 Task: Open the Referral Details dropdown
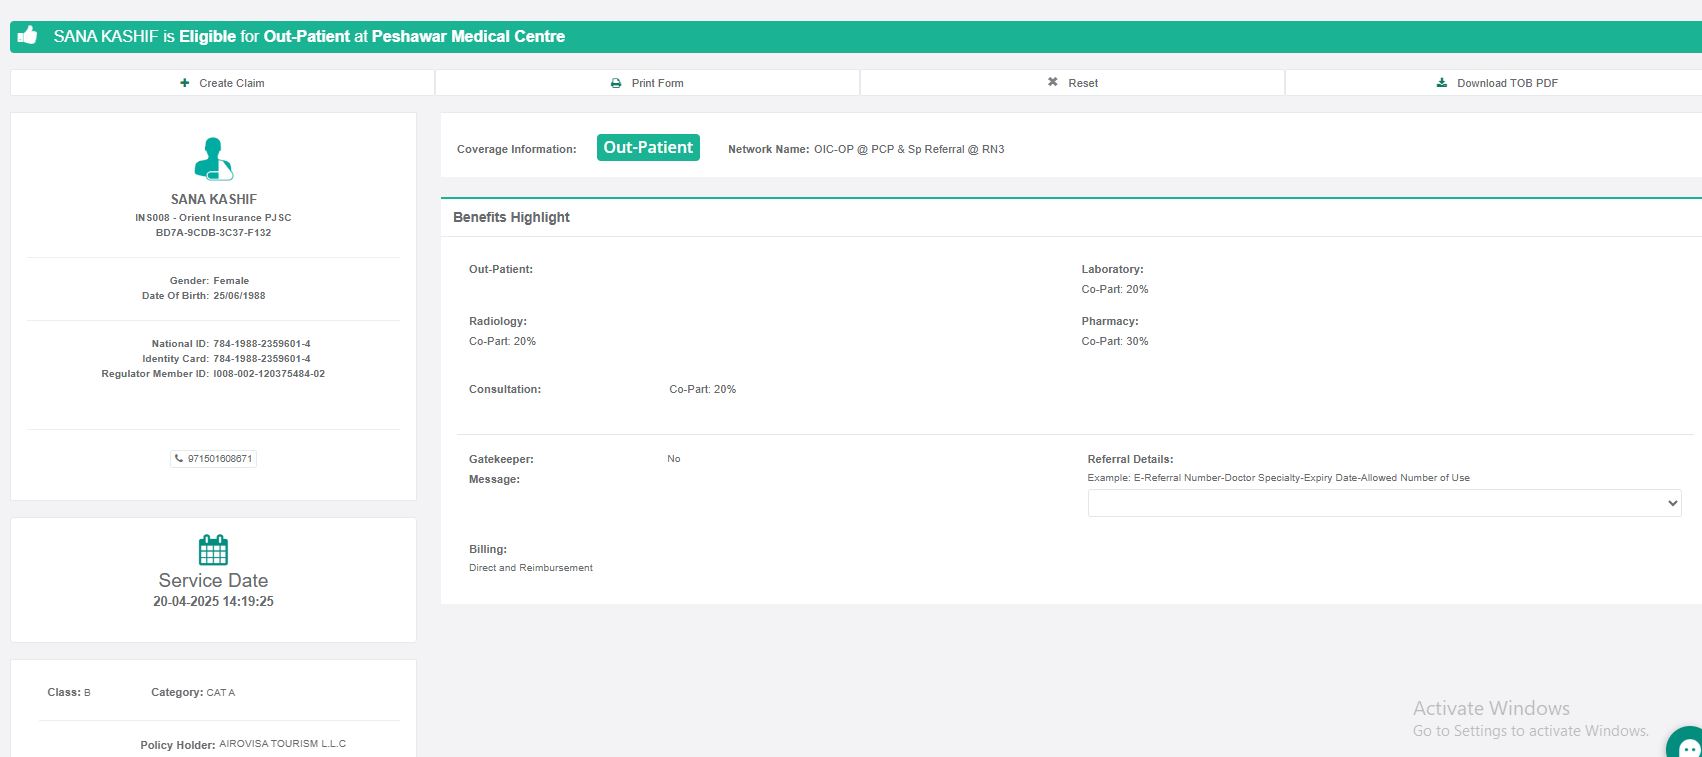(1384, 503)
